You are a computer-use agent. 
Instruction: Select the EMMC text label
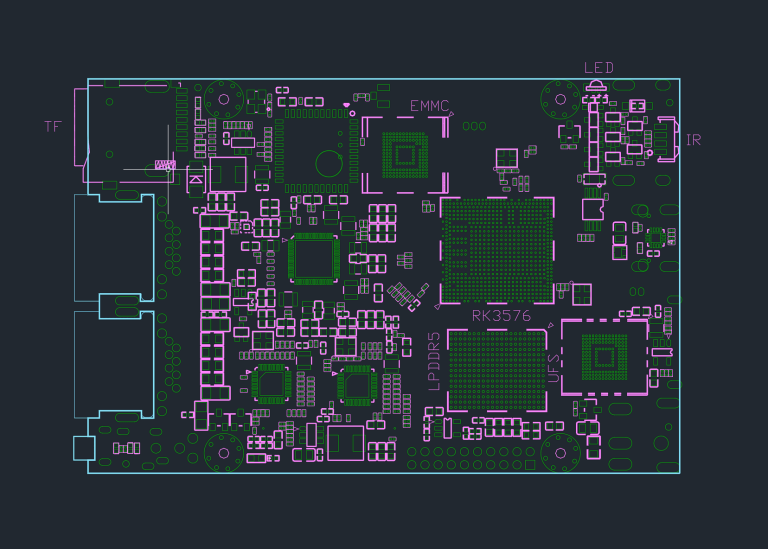pos(429,106)
